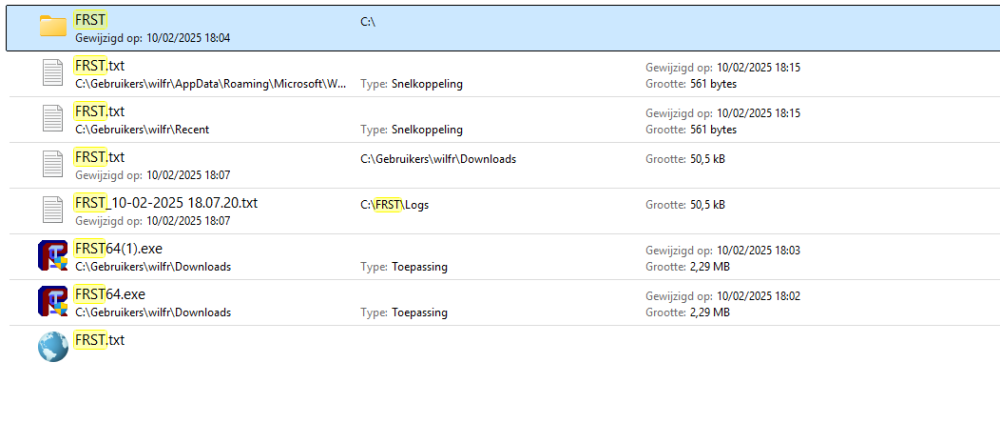Click the FRST64(1).exe application icon

[x=53, y=256]
